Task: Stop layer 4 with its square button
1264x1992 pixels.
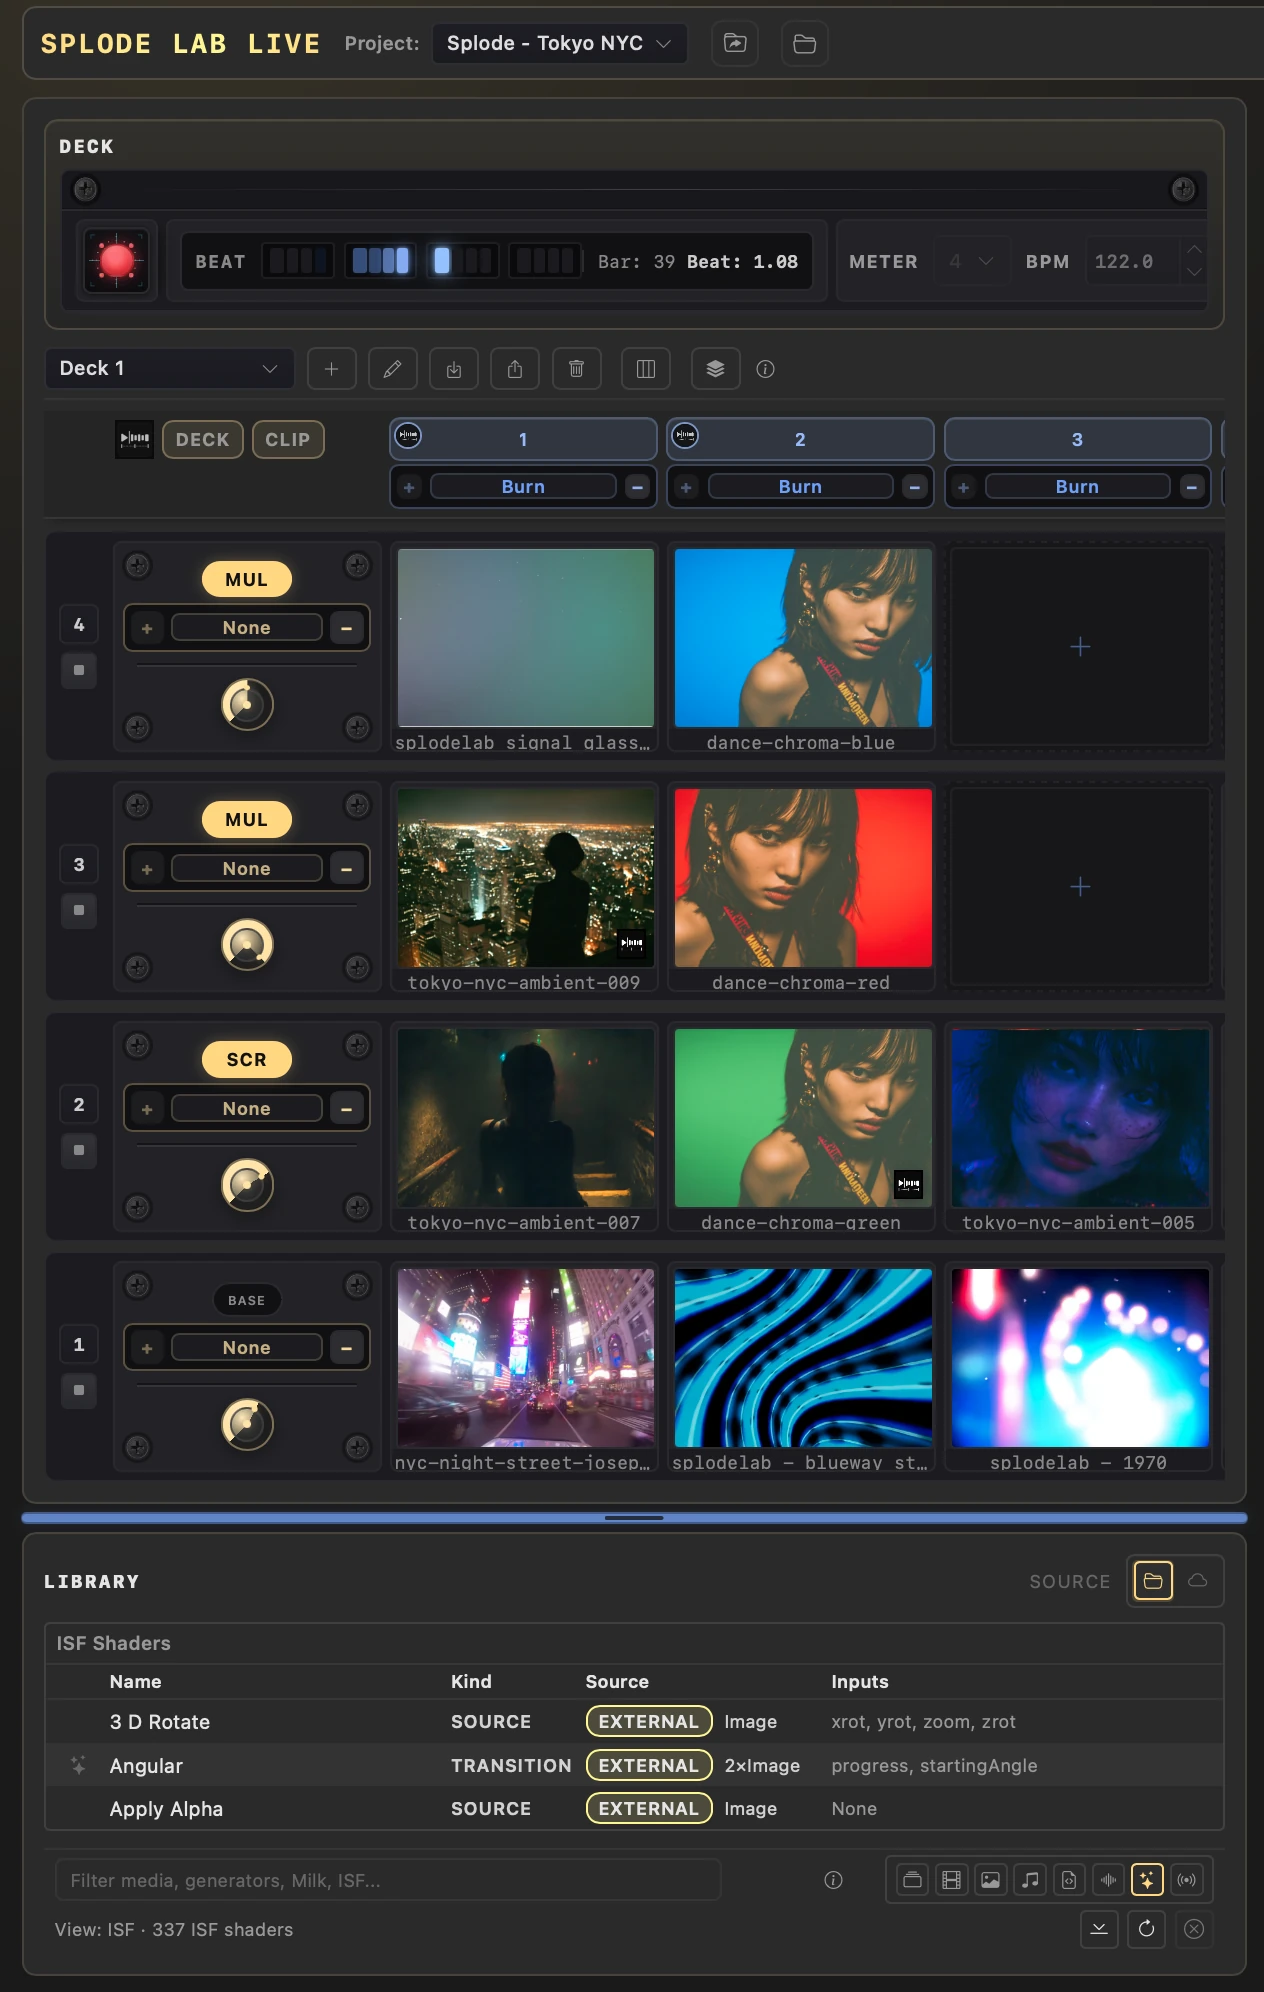Action: 79,670
